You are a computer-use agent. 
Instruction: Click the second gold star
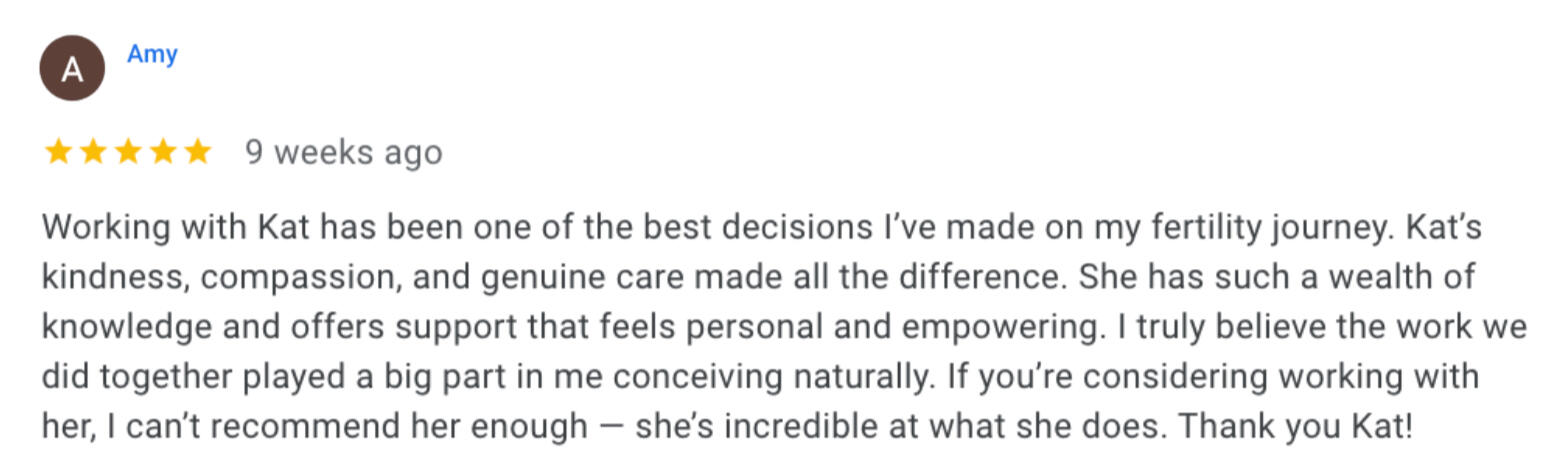tap(93, 152)
